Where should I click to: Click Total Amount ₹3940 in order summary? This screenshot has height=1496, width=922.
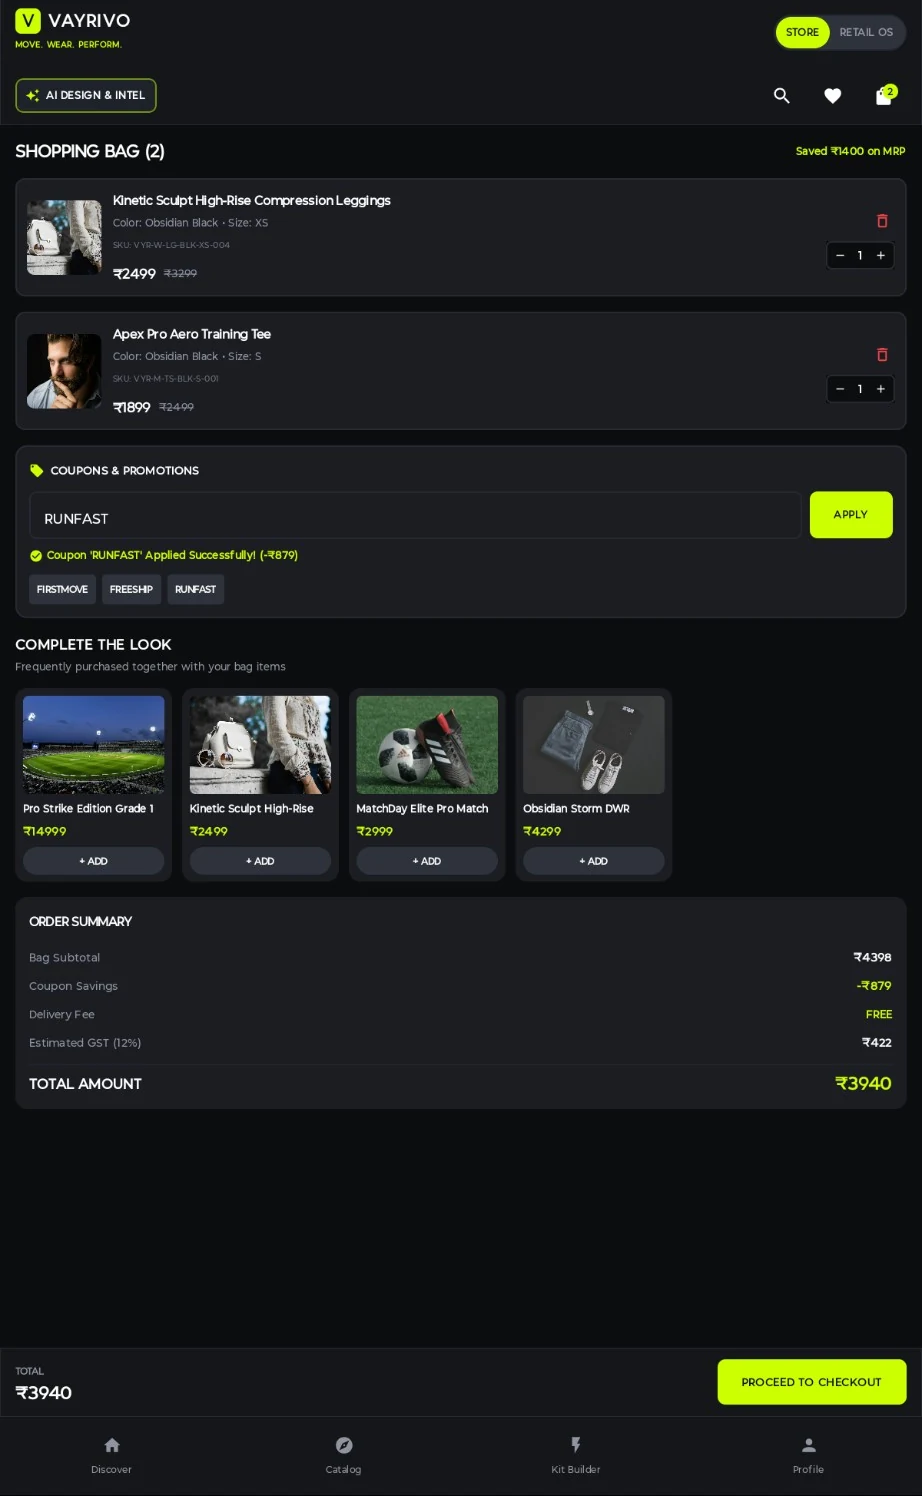point(863,1083)
